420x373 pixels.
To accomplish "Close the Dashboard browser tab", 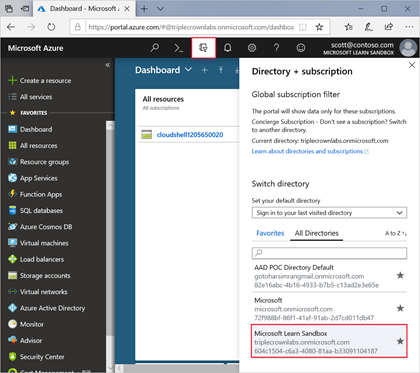I will point(127,9).
